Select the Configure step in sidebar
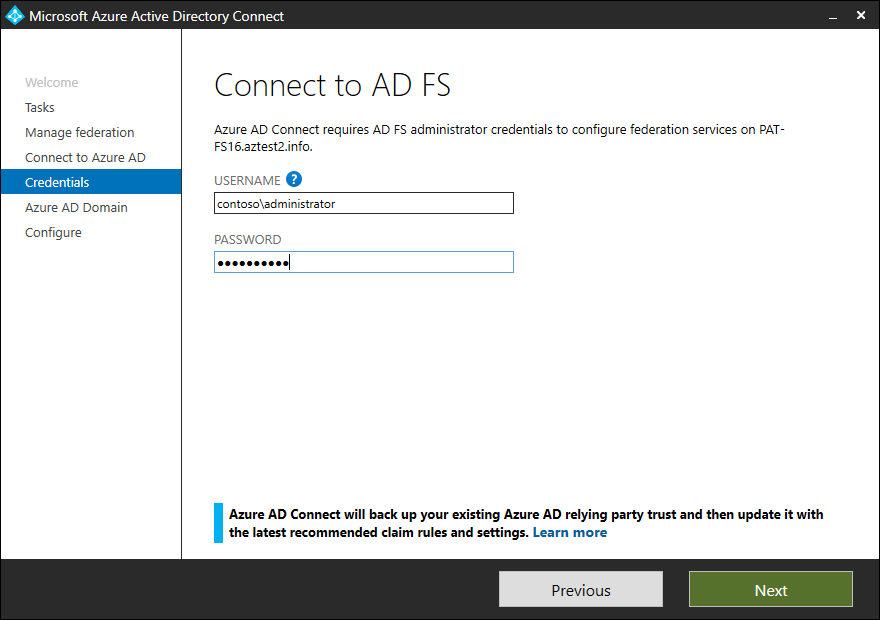Viewport: 880px width, 620px height. [x=55, y=232]
